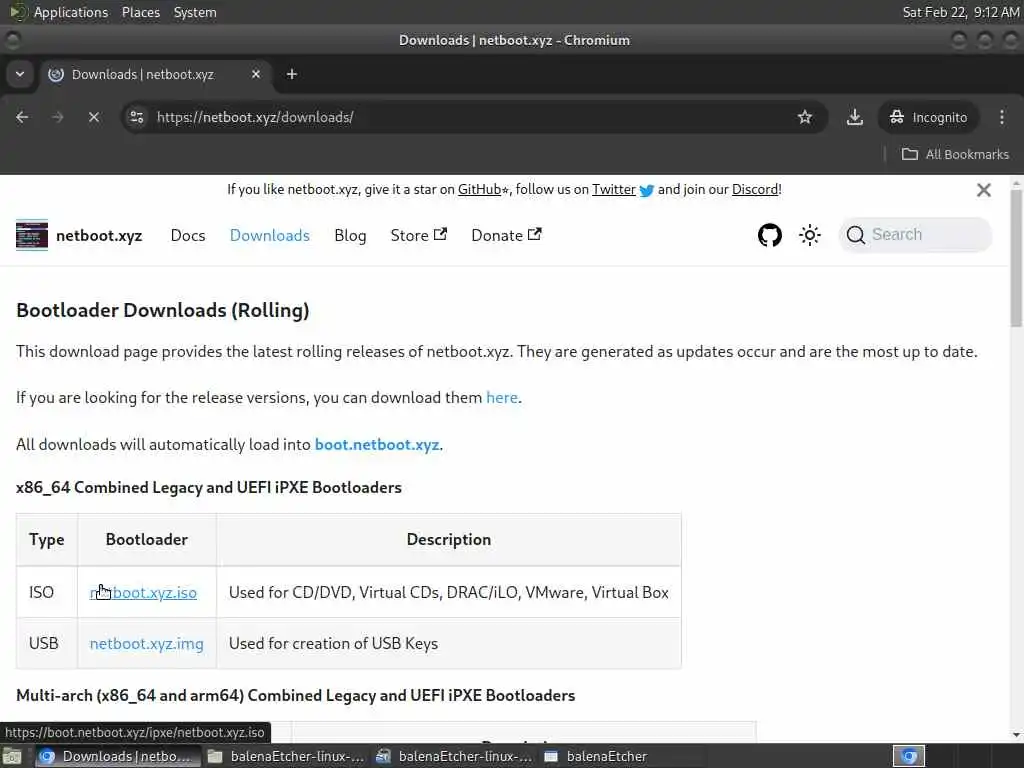Open the Applications menu
The width and height of the screenshot is (1024, 768).
71,12
